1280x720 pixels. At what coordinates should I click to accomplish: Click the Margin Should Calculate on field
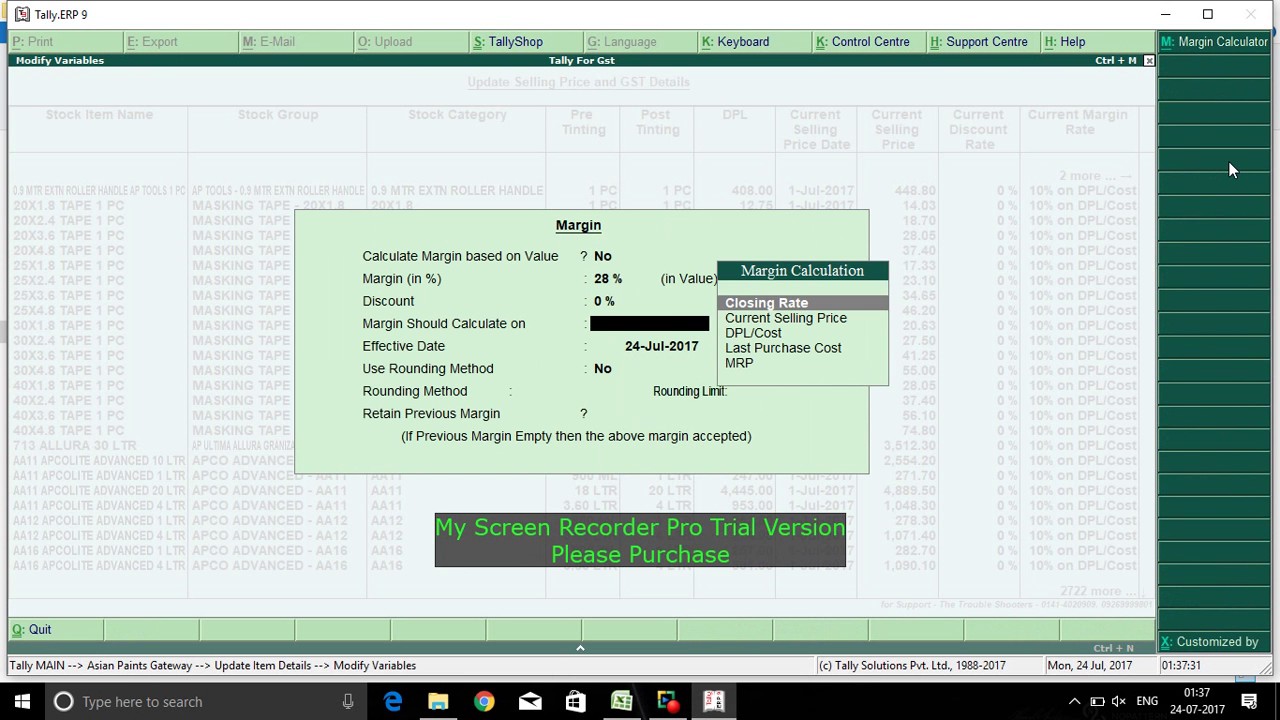(649, 324)
